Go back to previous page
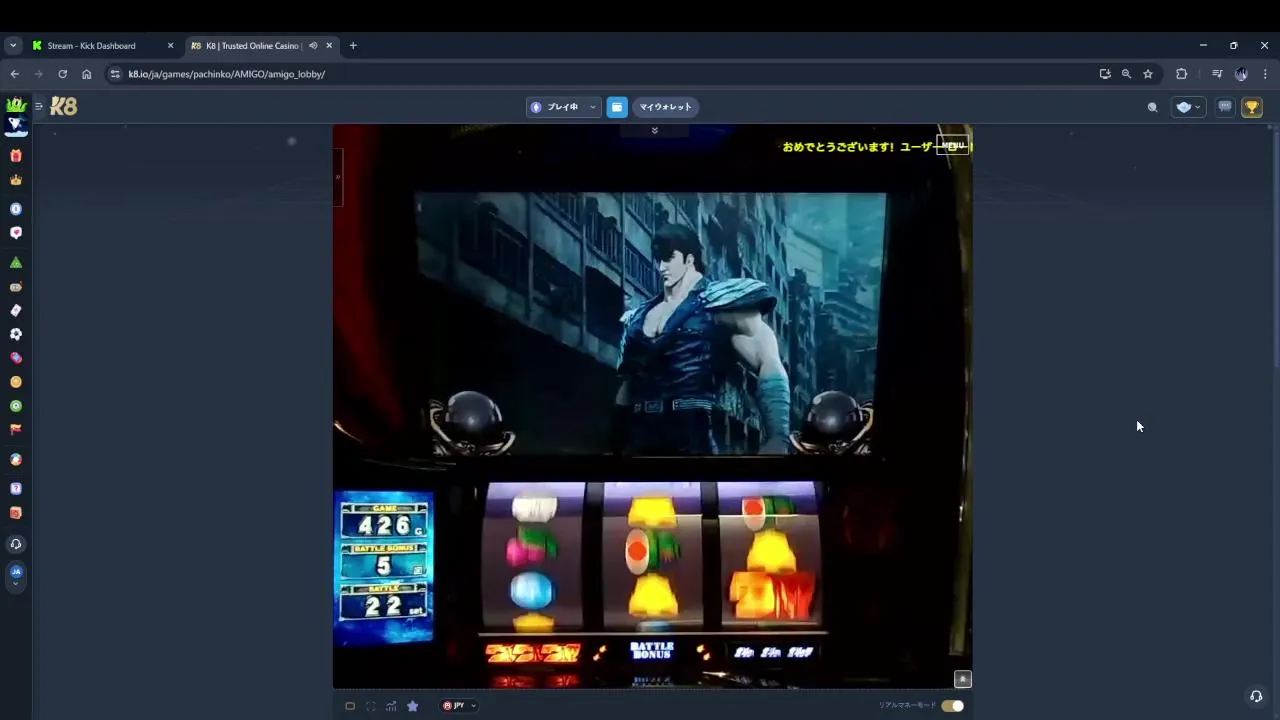The image size is (1280, 720). pyautogui.click(x=14, y=74)
